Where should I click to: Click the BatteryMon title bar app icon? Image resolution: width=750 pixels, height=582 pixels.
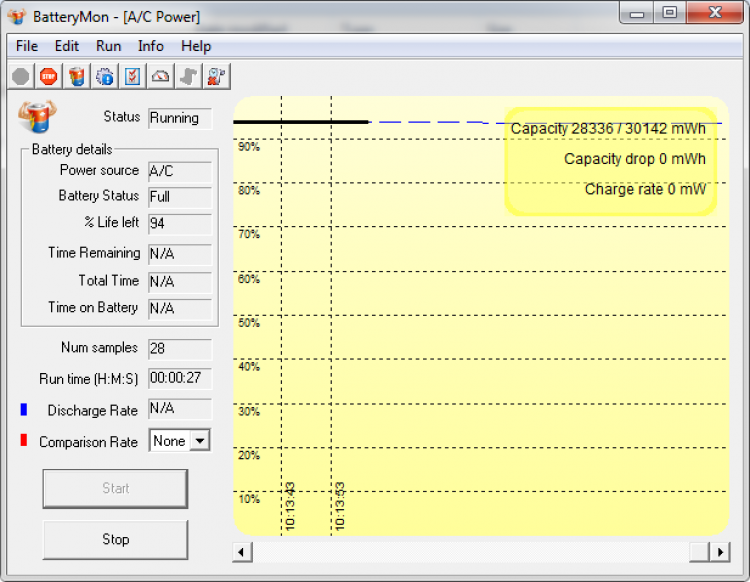(17, 16)
